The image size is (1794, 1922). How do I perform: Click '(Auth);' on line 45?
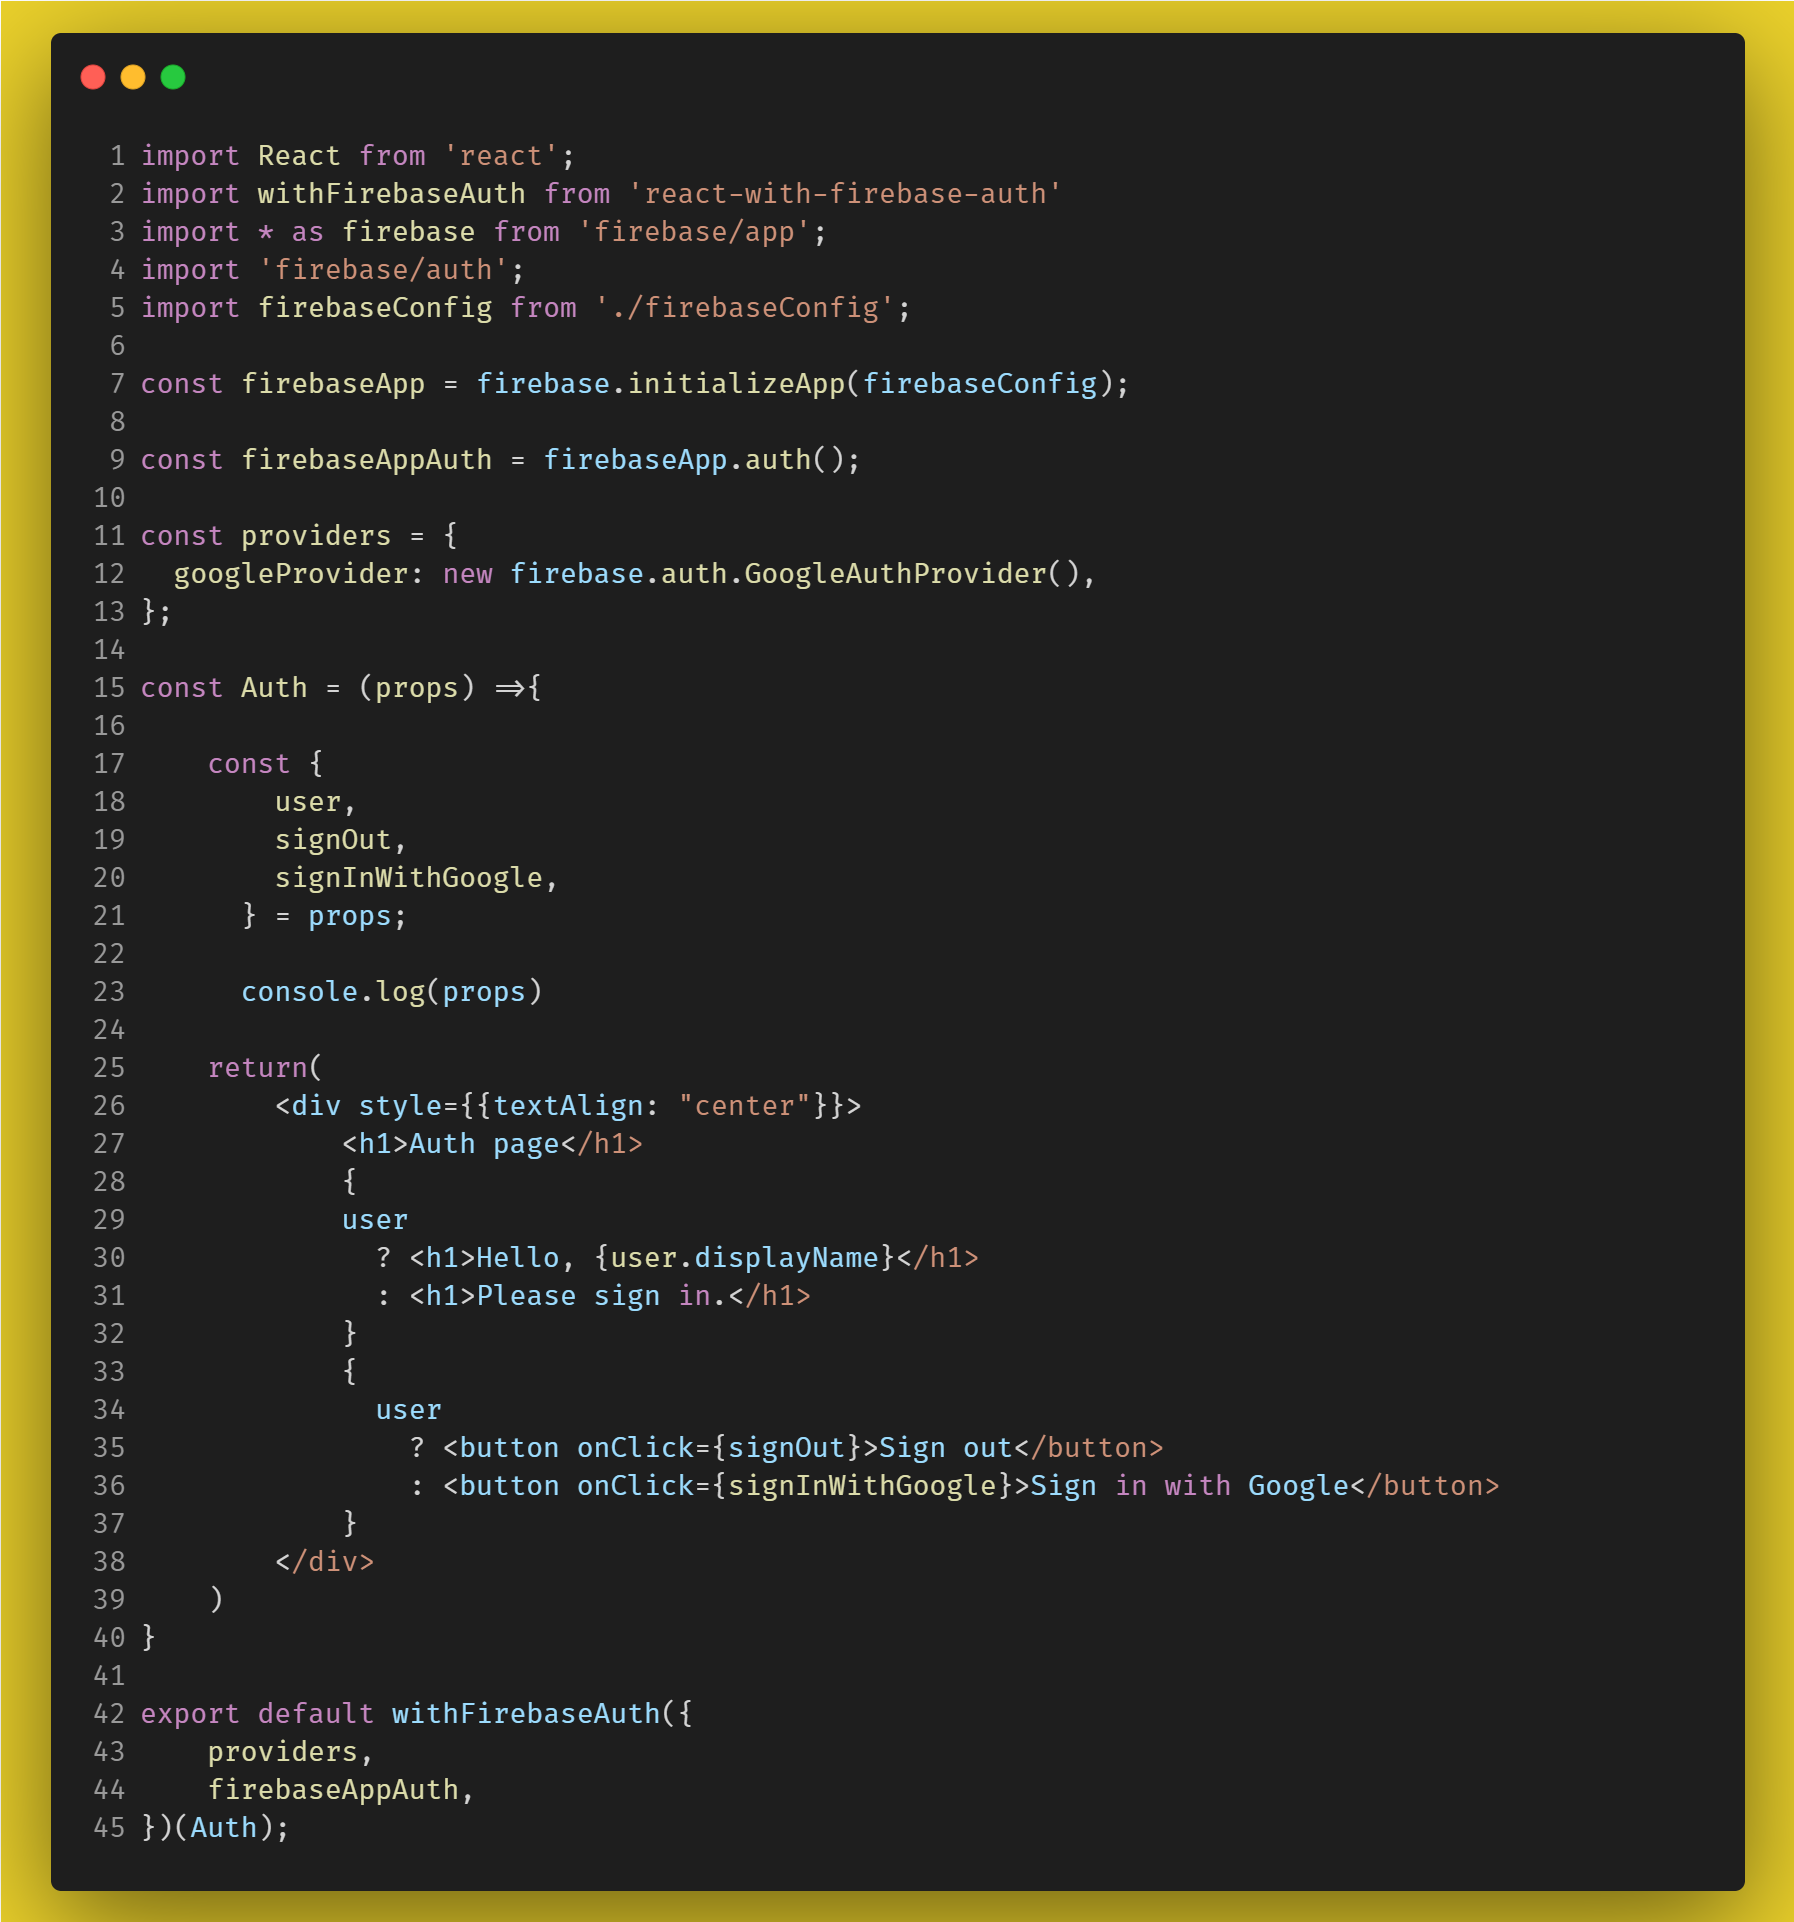coord(232,1828)
